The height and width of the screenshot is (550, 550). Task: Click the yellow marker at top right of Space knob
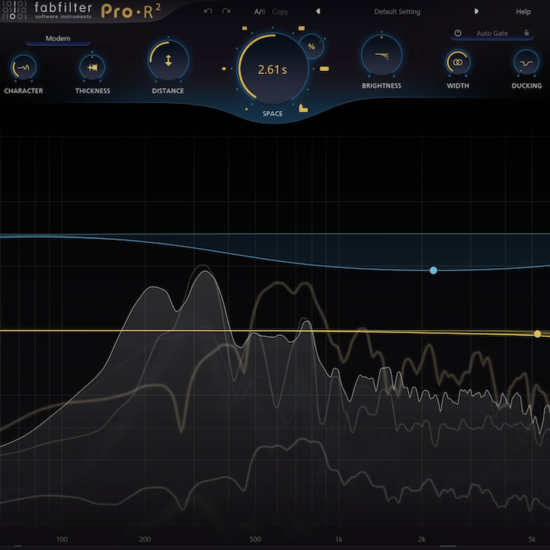pyautogui.click(x=301, y=28)
